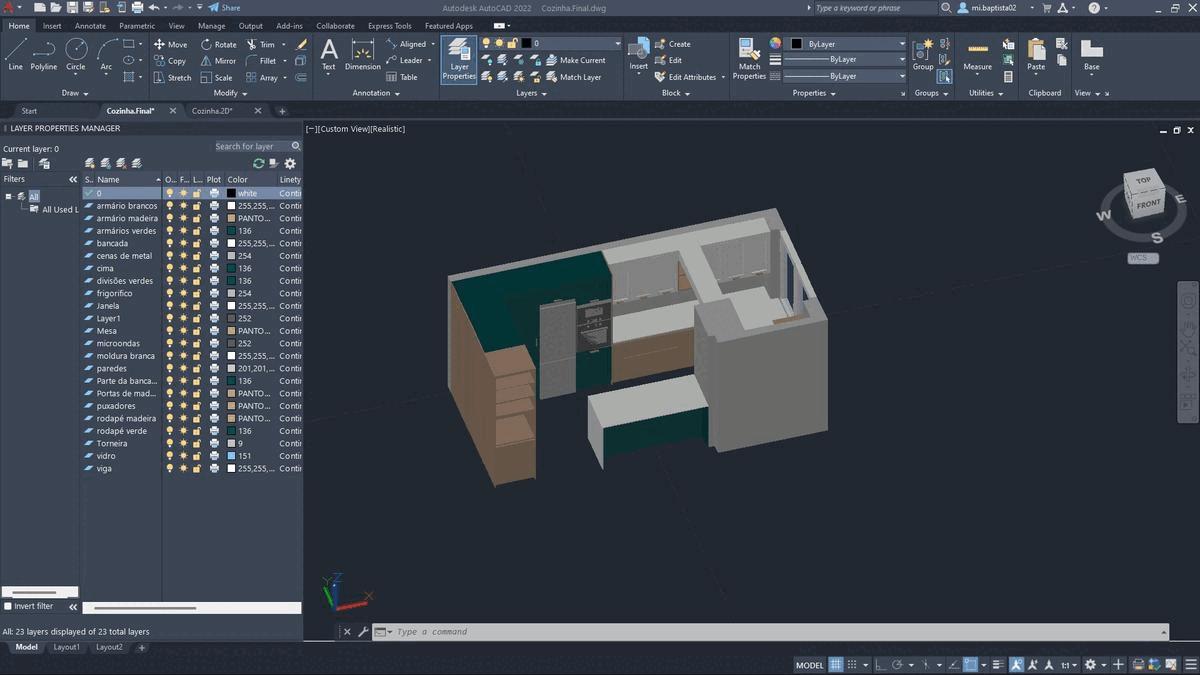Click the Scale tool
The height and width of the screenshot is (675, 1200).
[x=217, y=77]
